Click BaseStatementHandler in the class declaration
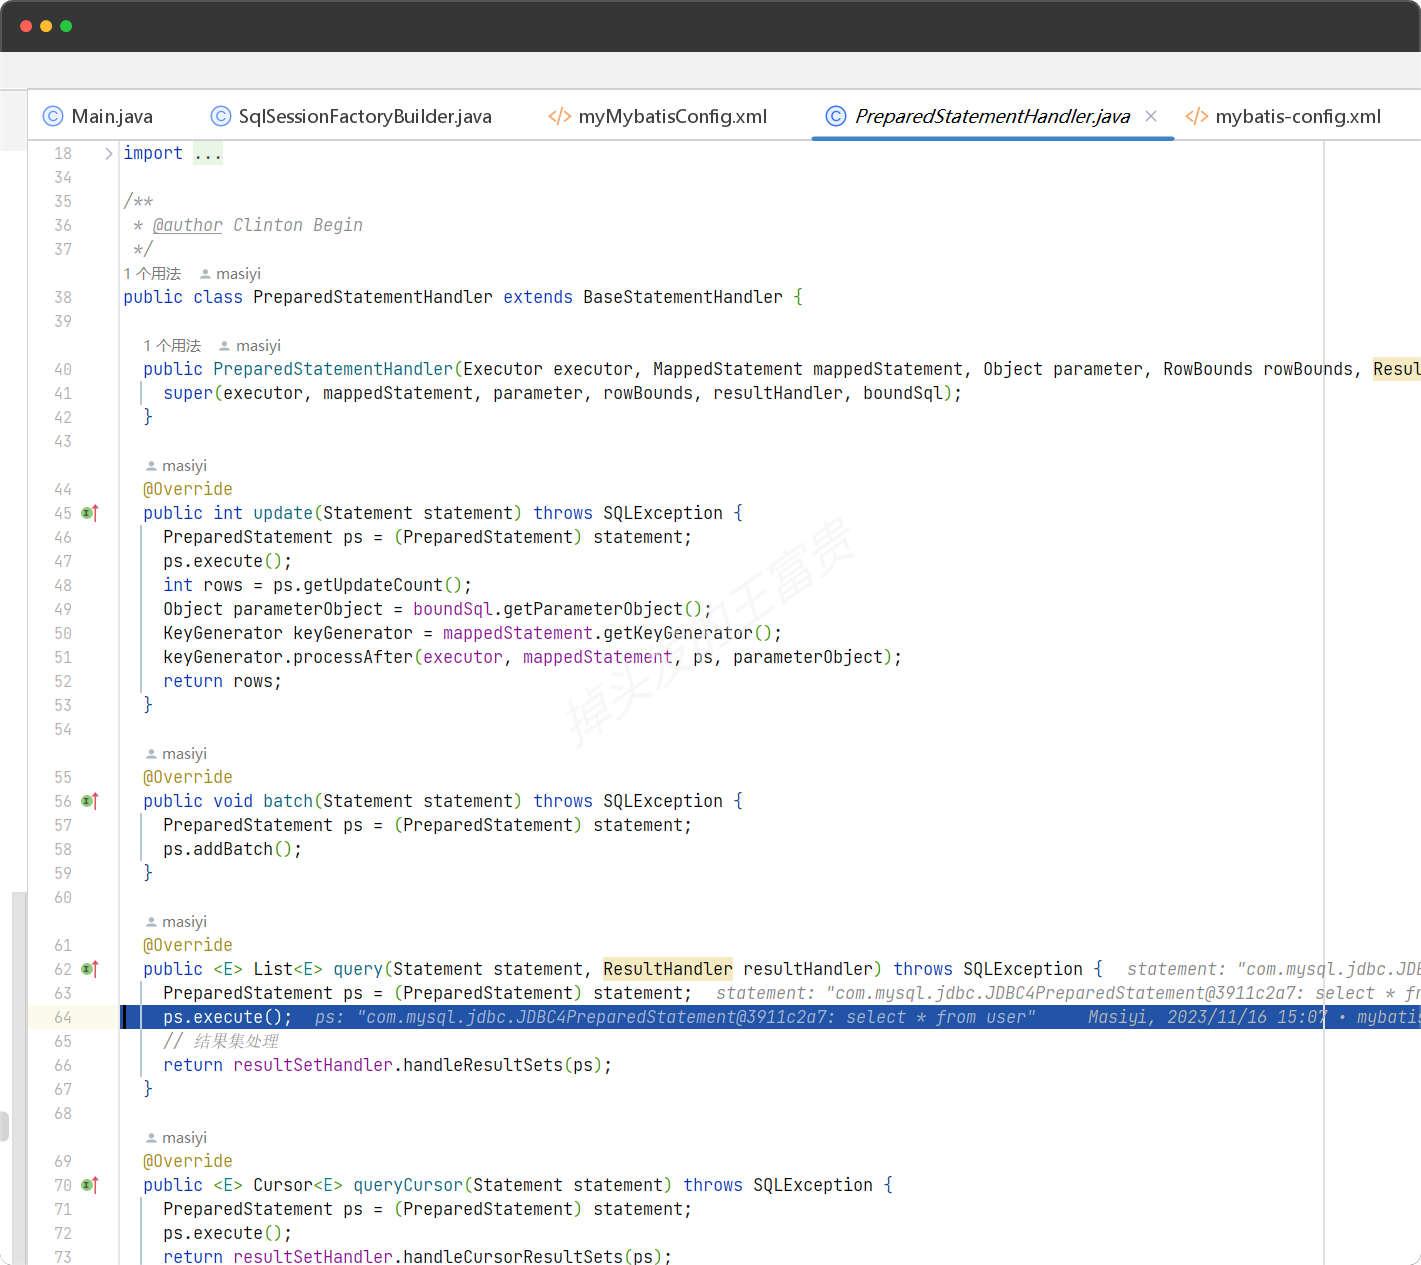 [x=683, y=297]
